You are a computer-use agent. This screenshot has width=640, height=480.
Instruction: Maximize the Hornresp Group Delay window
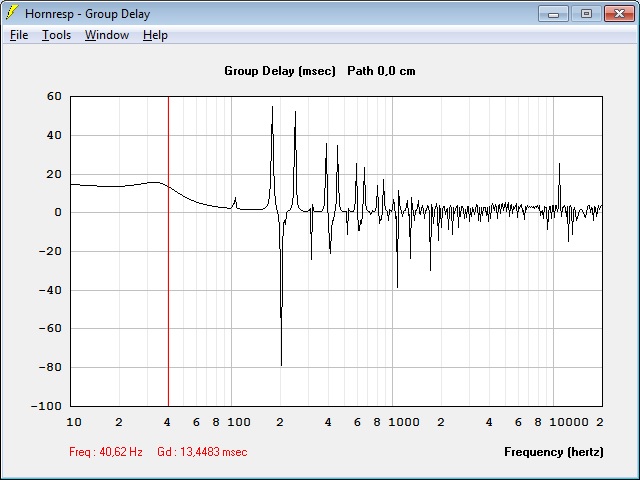coord(586,14)
